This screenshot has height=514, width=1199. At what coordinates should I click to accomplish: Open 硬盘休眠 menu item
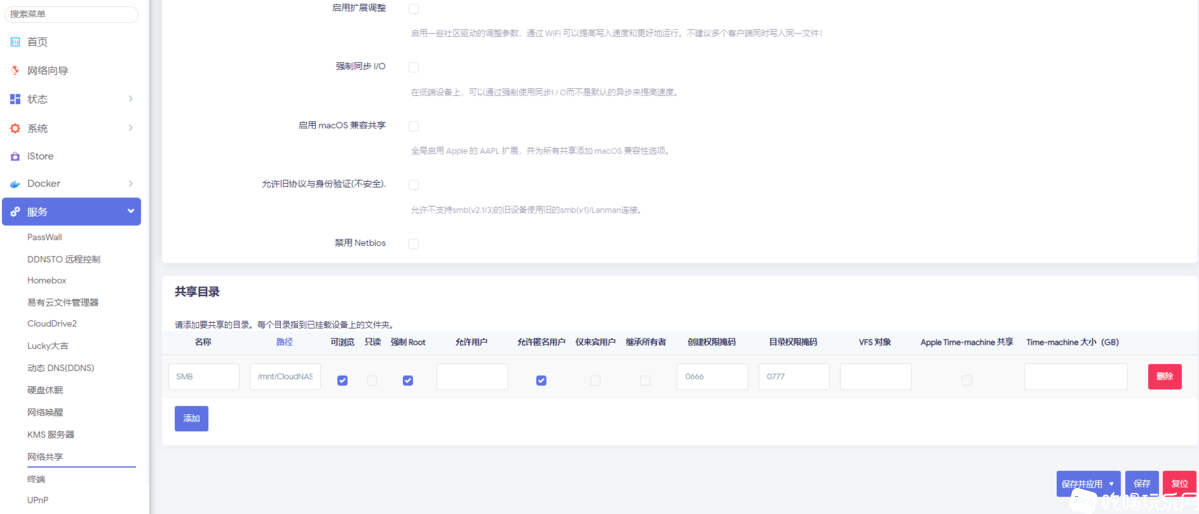pos(45,390)
